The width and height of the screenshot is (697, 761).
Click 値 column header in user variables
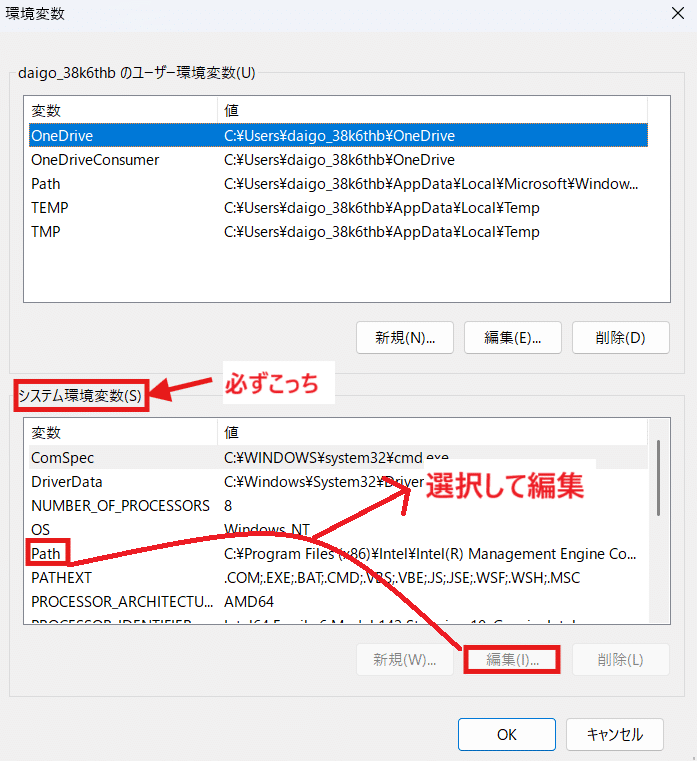(432, 111)
